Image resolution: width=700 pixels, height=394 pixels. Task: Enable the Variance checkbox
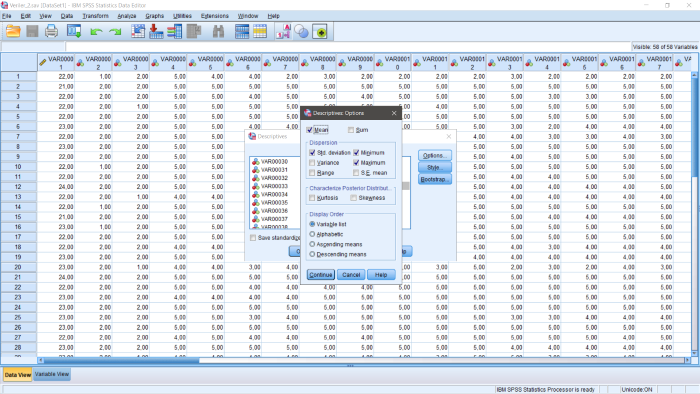(312, 163)
